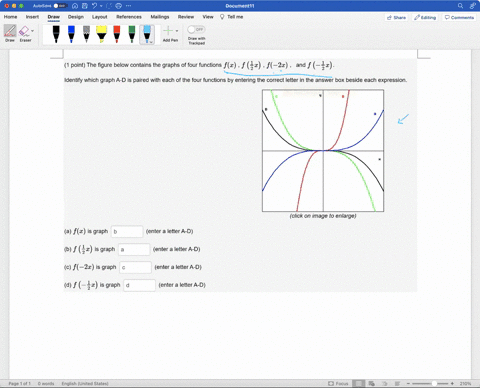Screen dimensions: 480x388
Task: Pick the black pen
Action: coord(56,34)
